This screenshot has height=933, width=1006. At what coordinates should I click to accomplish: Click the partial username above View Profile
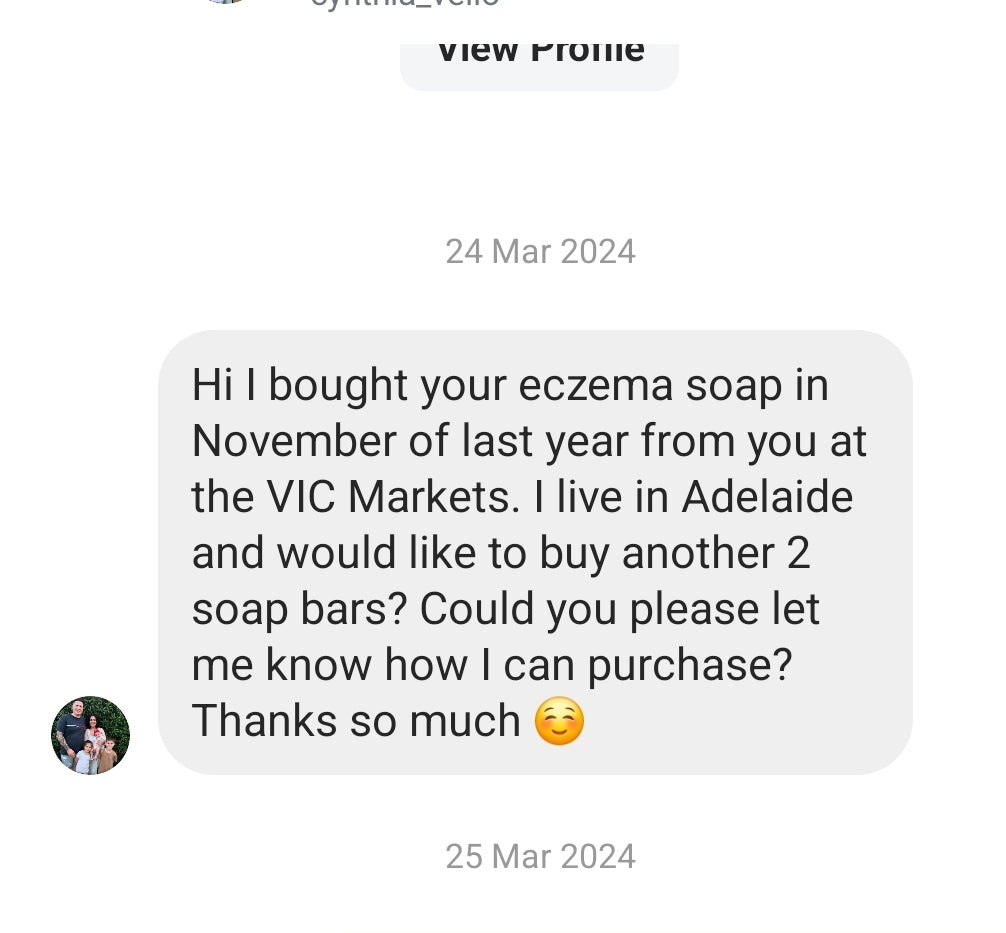coord(404,3)
